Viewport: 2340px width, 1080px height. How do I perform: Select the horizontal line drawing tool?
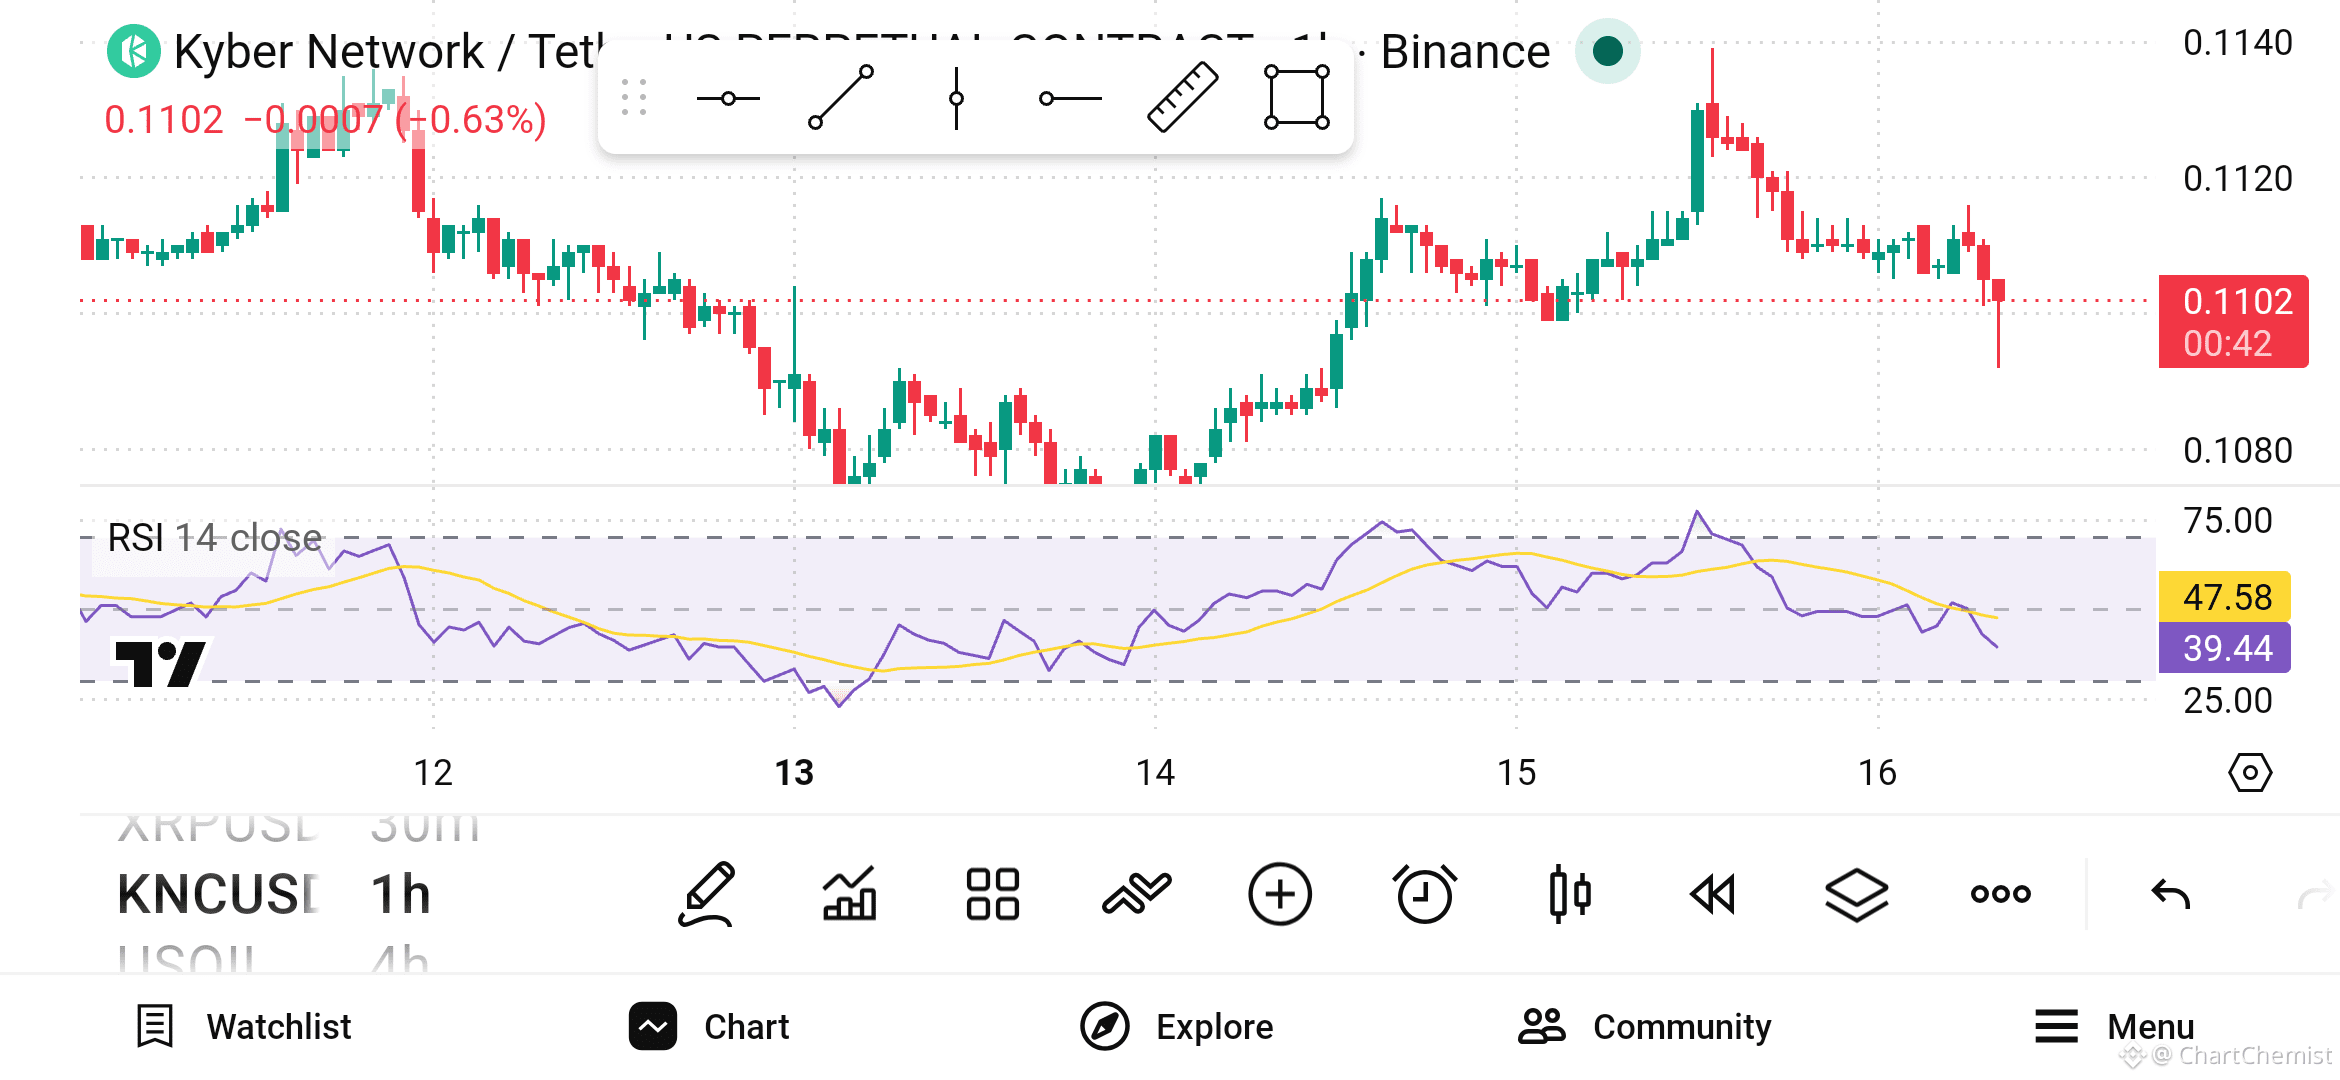pyautogui.click(x=728, y=98)
